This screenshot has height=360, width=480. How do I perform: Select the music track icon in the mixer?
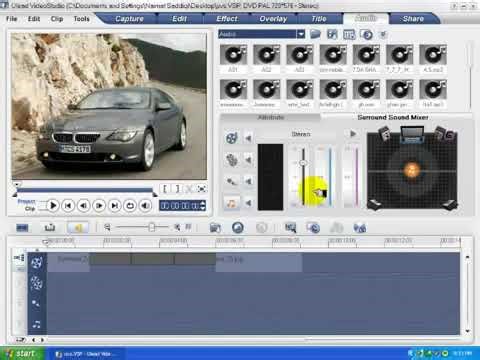232,203
